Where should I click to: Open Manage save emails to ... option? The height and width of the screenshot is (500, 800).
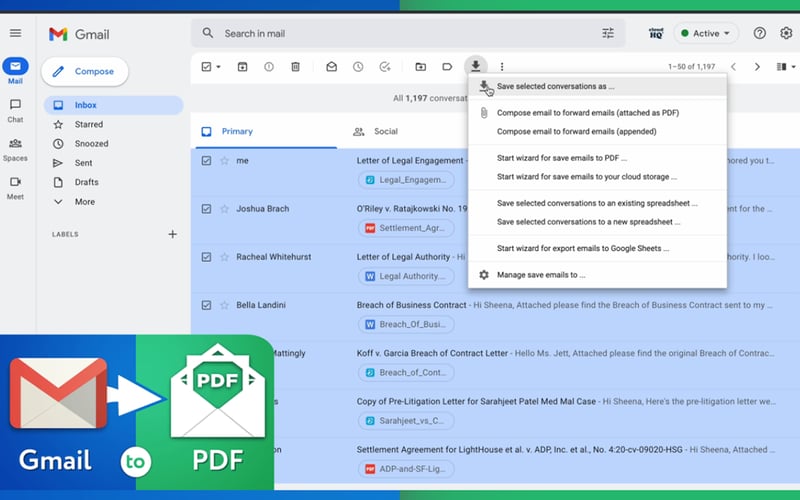click(597, 275)
